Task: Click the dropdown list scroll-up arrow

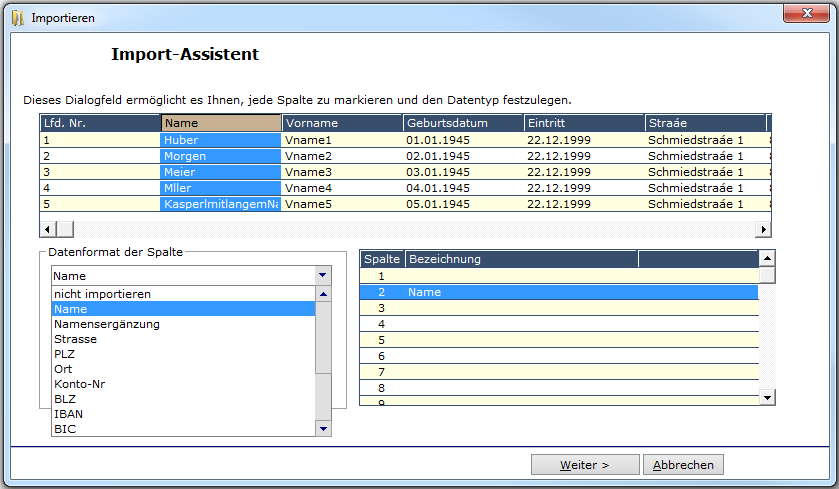Action: click(x=323, y=294)
